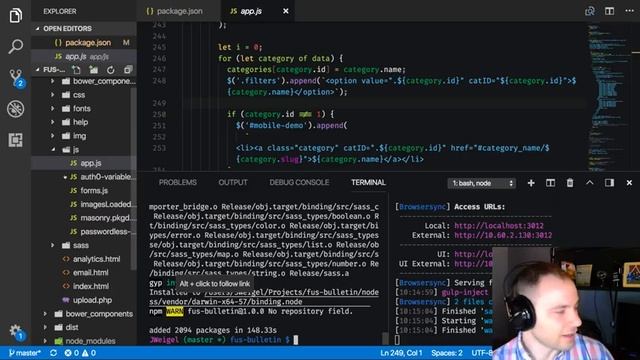Expand the sass folder
The image size is (640, 360).
click(82, 245)
